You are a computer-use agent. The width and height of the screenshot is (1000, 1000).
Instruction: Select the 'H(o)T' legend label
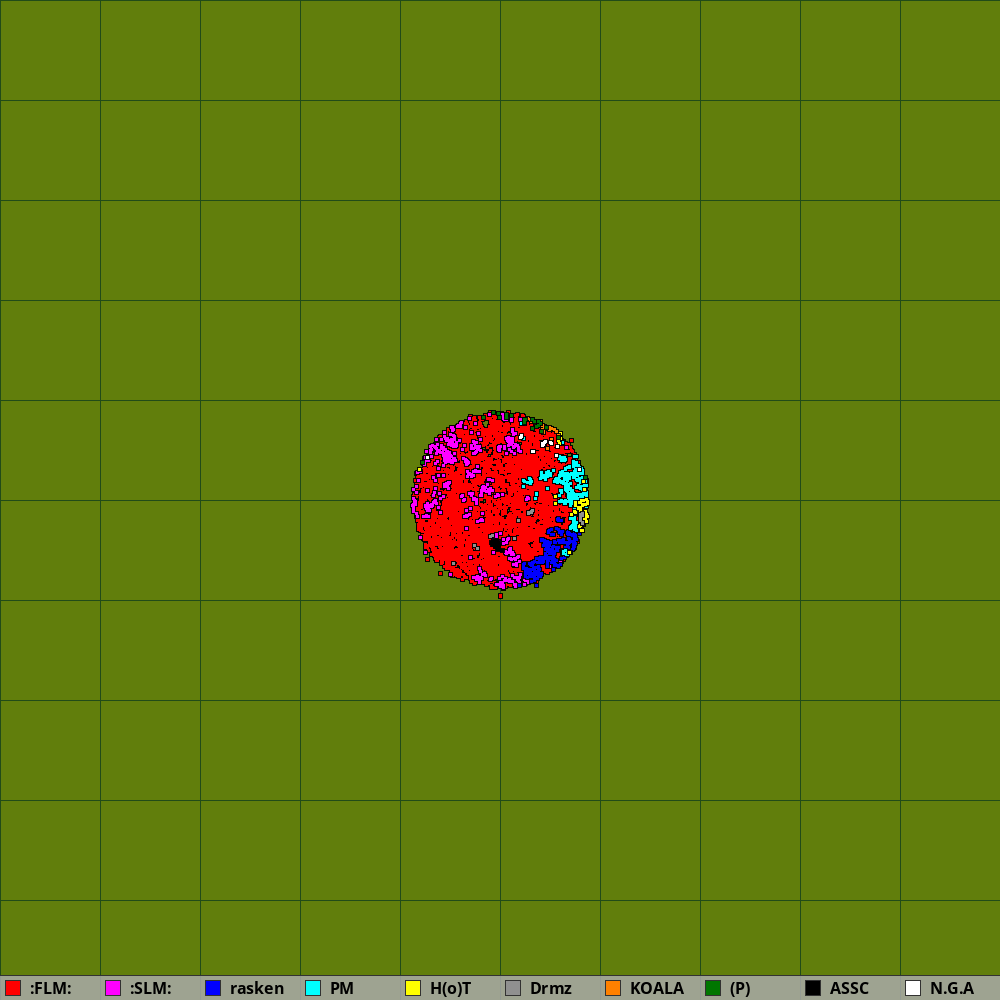tap(450, 988)
